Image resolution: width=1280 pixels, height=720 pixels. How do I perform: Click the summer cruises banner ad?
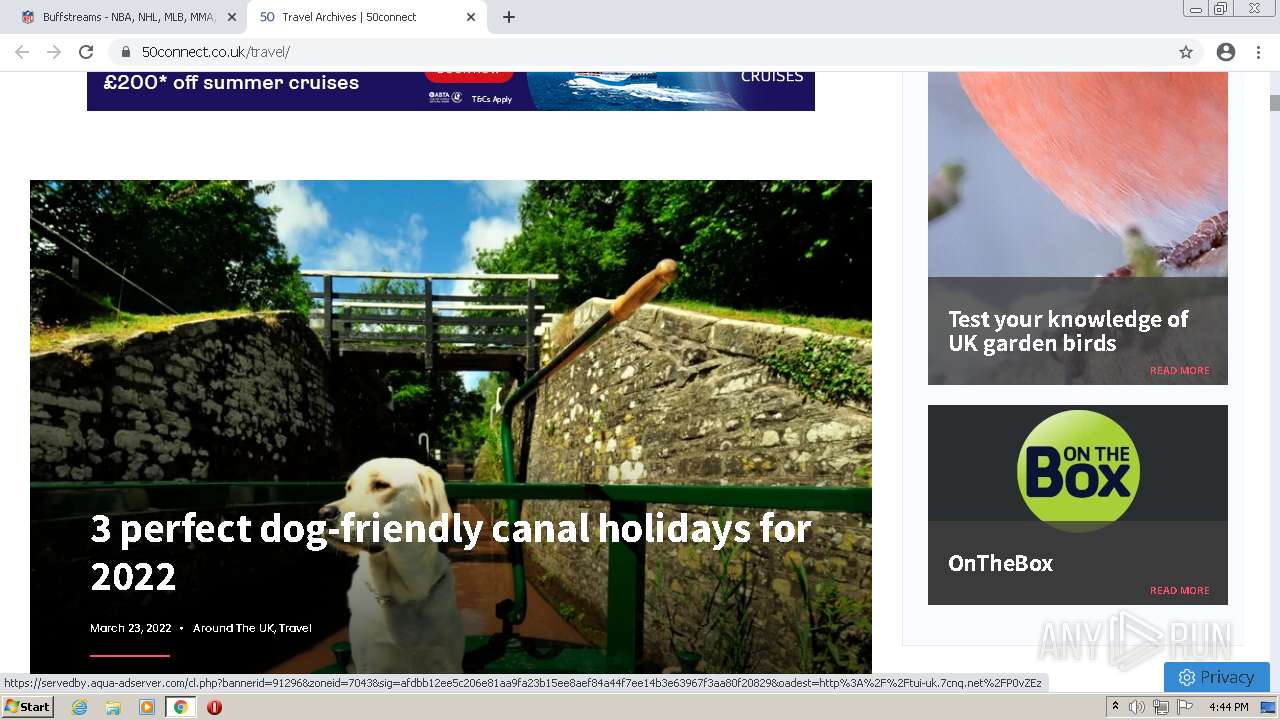coord(451,90)
